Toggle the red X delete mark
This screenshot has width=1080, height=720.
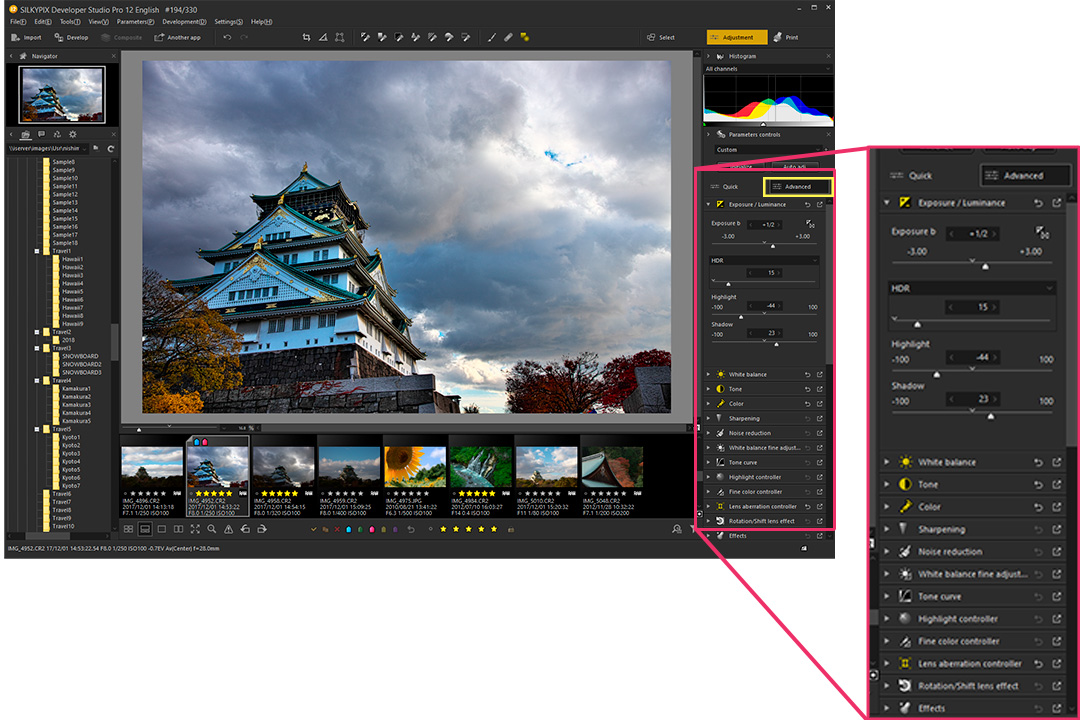point(337,529)
